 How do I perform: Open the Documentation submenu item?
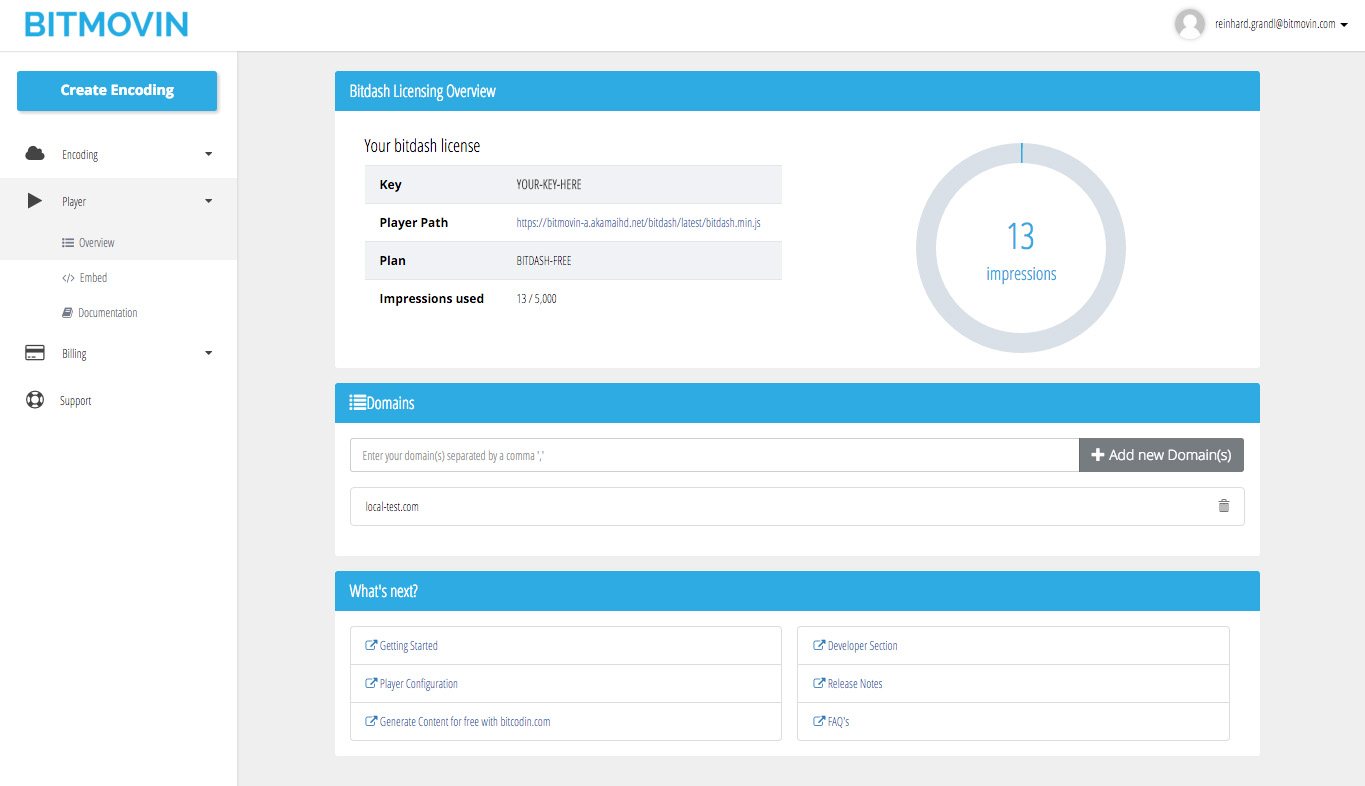[x=108, y=313]
